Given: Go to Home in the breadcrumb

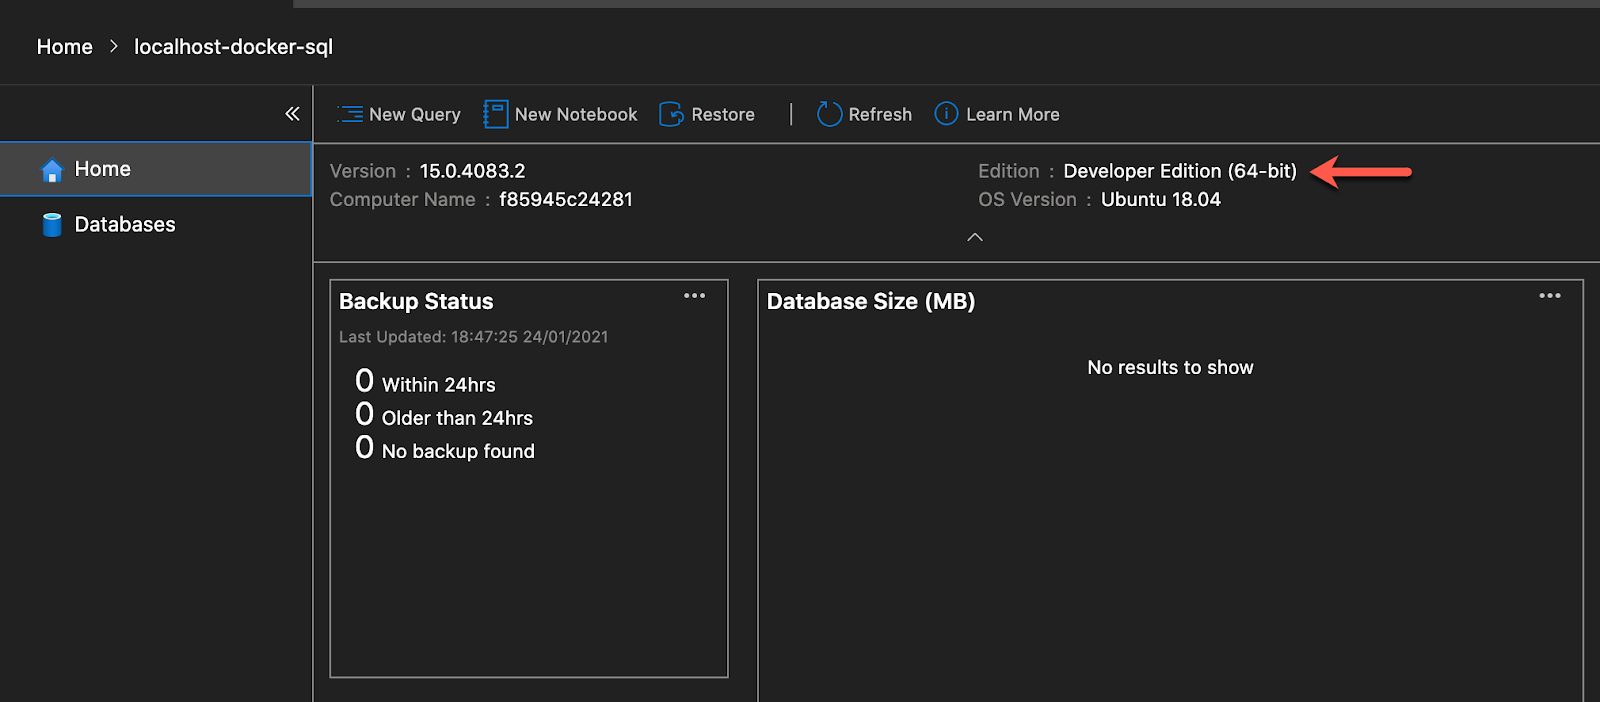Looking at the screenshot, I should coord(65,47).
